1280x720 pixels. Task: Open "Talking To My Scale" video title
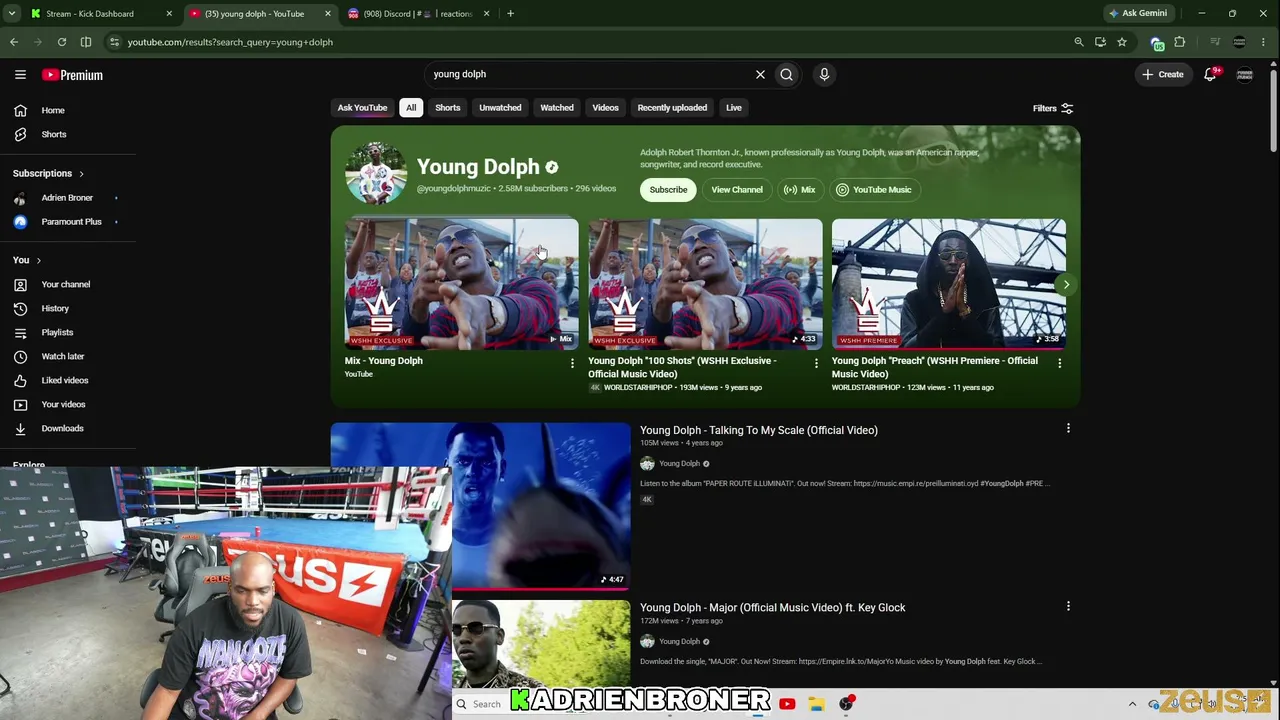tap(759, 430)
